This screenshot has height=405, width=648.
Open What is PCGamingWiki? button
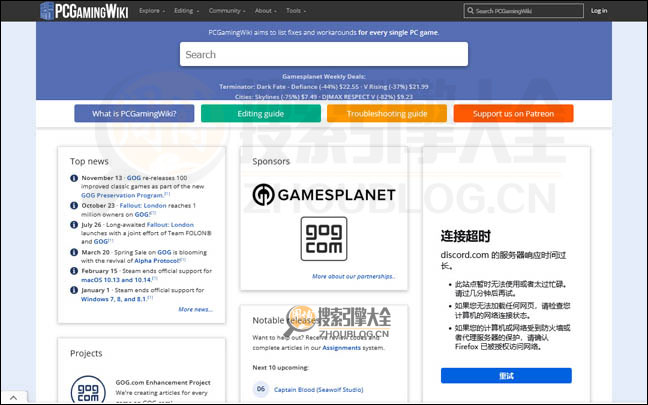134,113
